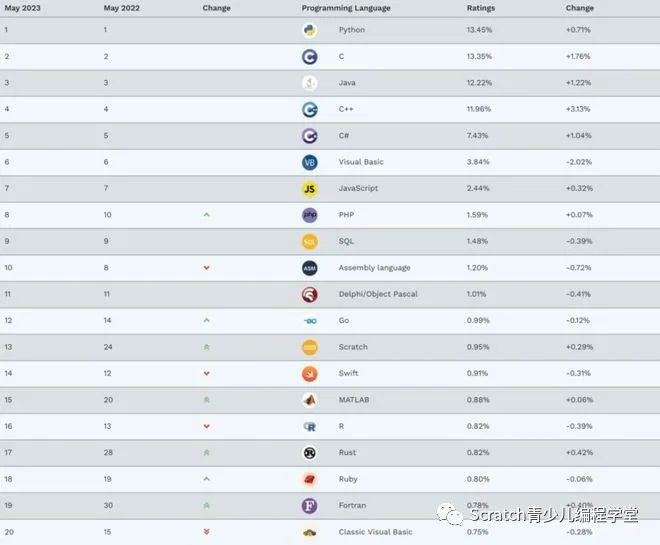Open the C++ language name

346,109
